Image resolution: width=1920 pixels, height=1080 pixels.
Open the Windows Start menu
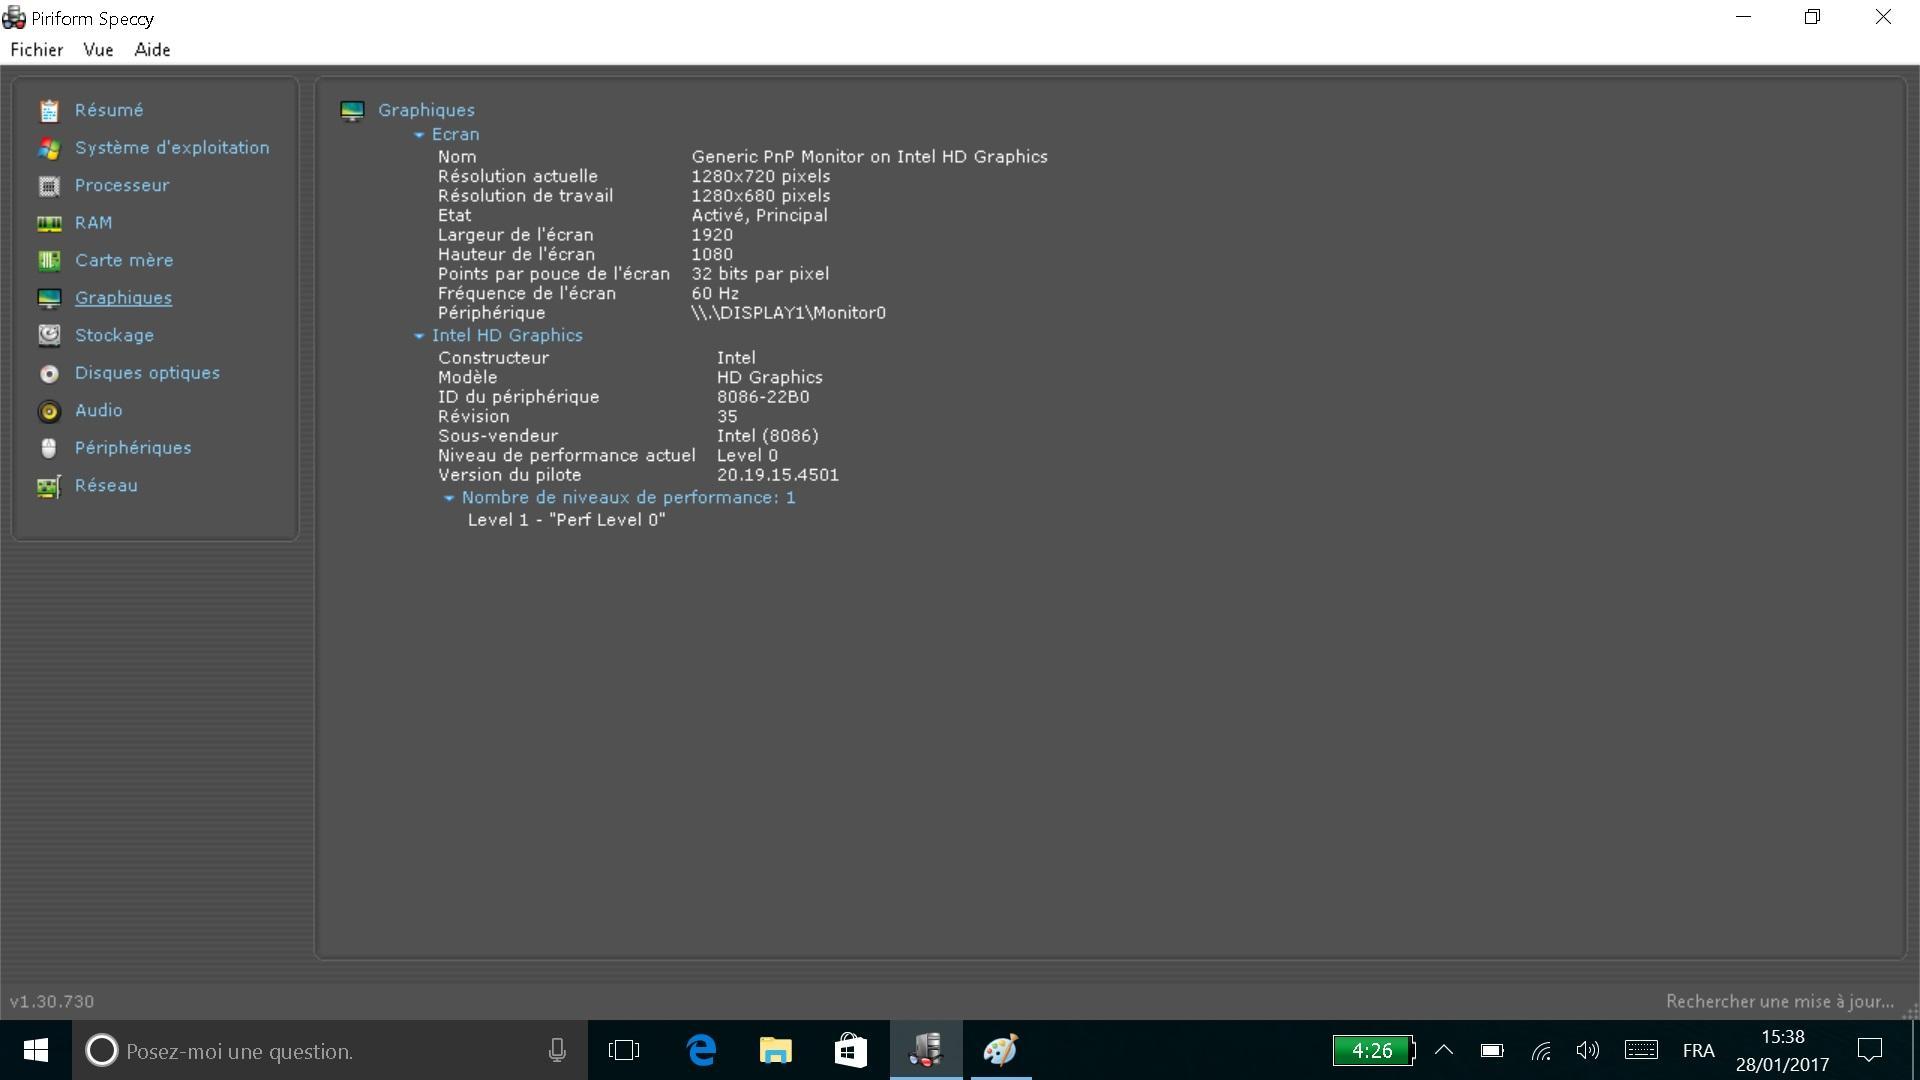[36, 1050]
